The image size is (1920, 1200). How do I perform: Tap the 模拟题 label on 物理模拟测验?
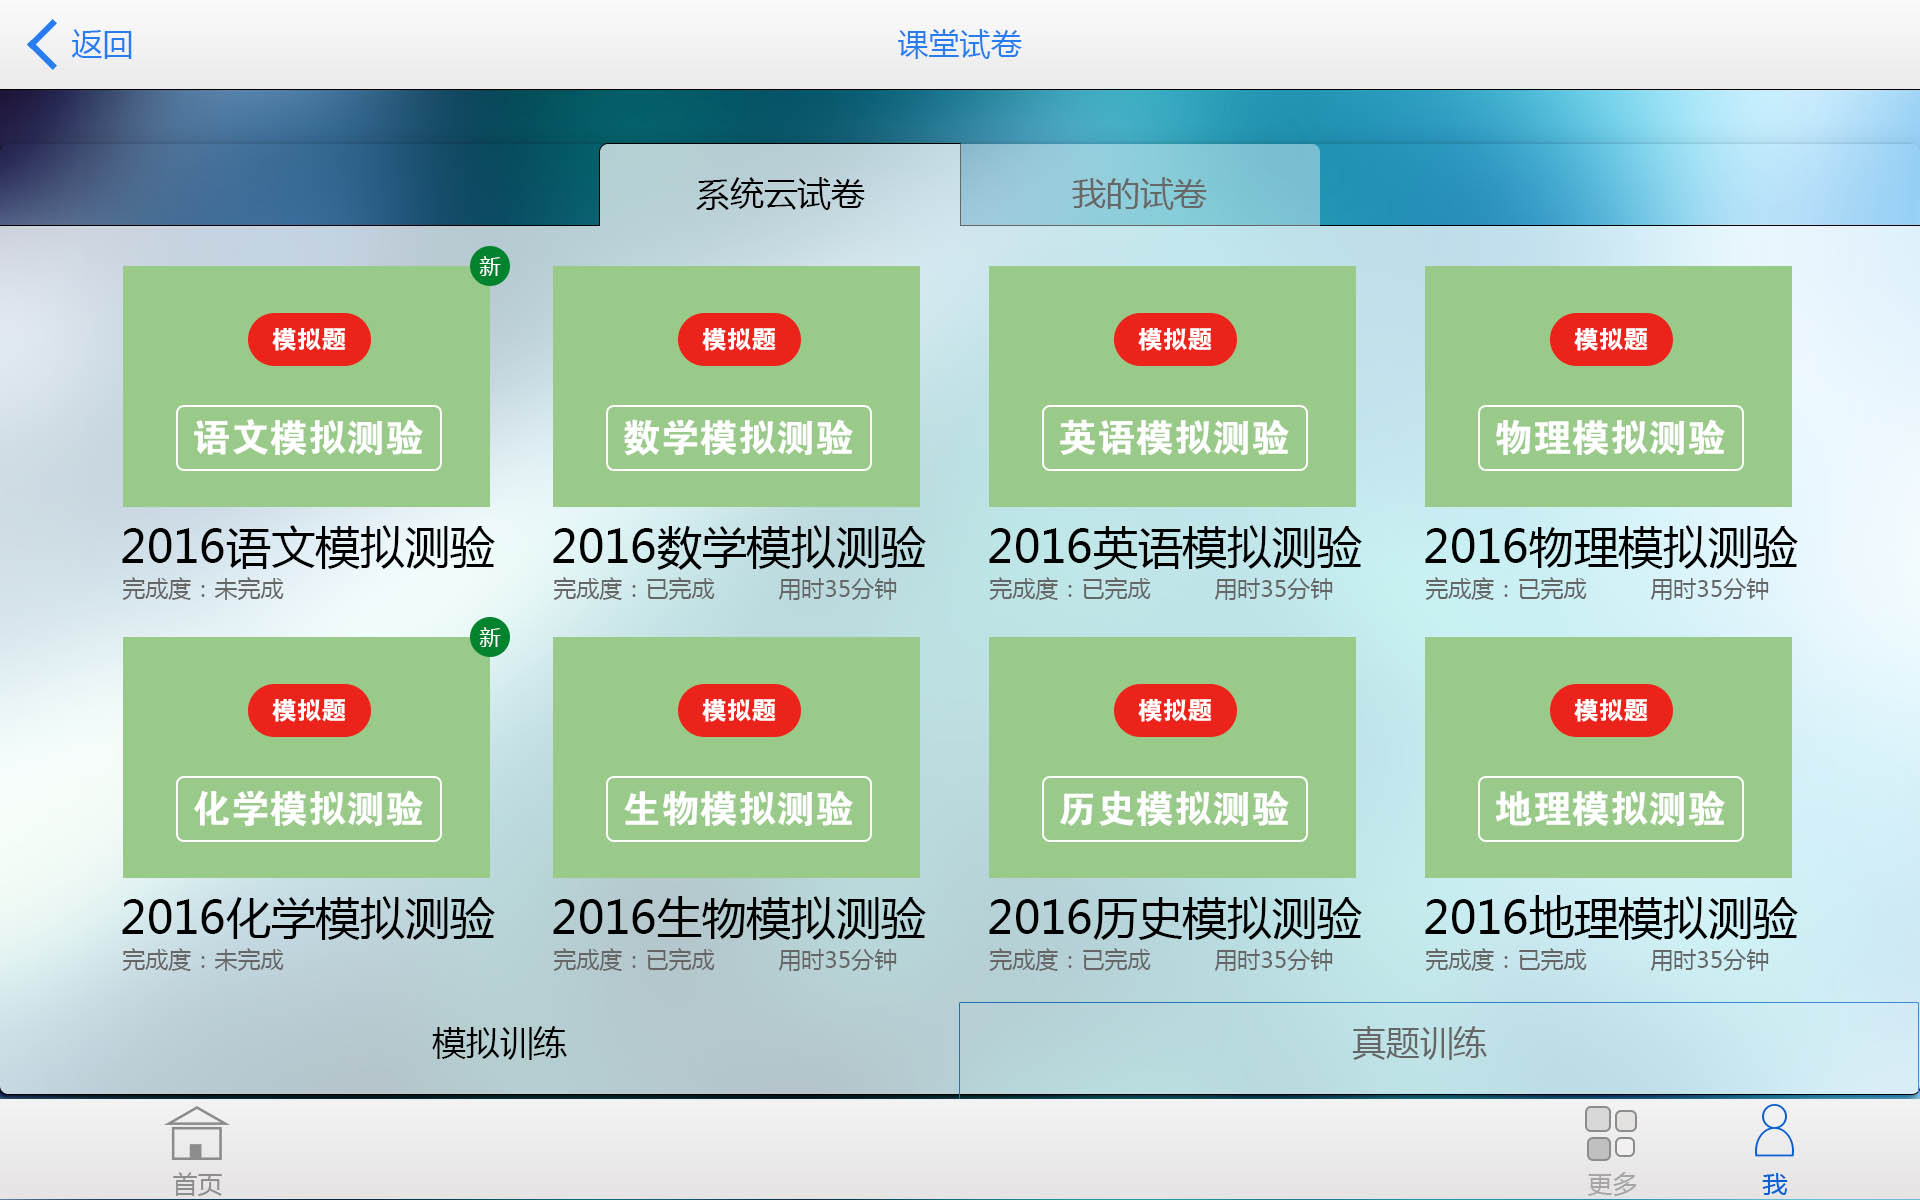1610,339
